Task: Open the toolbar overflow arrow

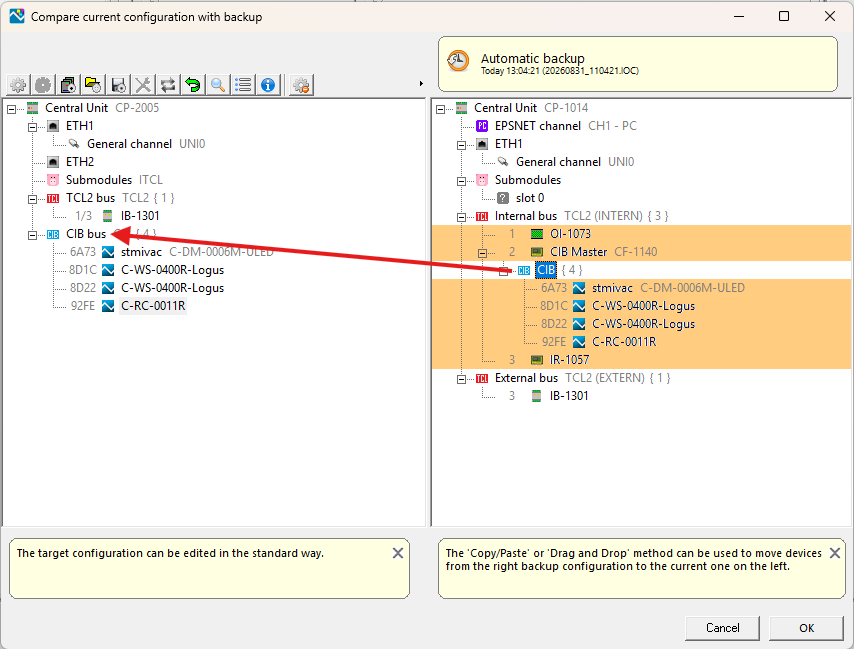Action: click(421, 84)
